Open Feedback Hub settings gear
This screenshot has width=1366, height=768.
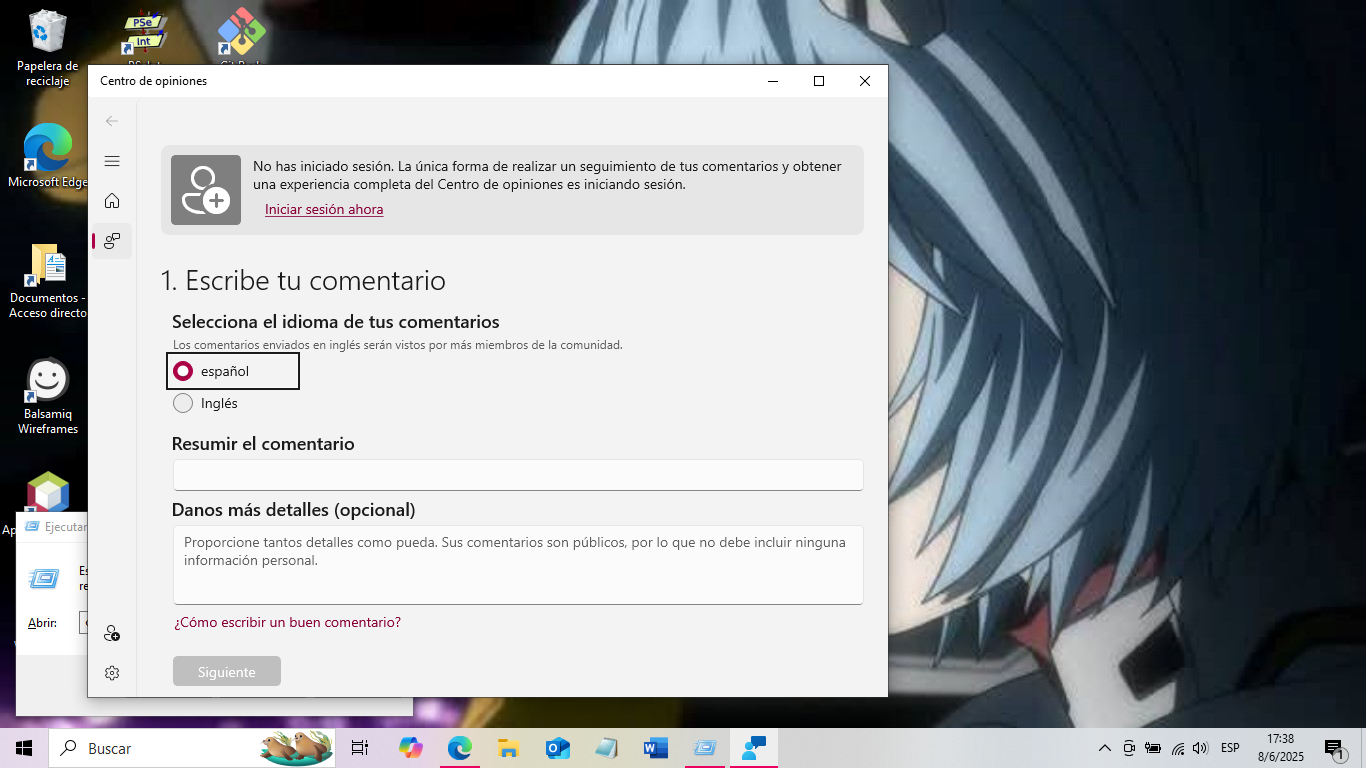tap(112, 673)
